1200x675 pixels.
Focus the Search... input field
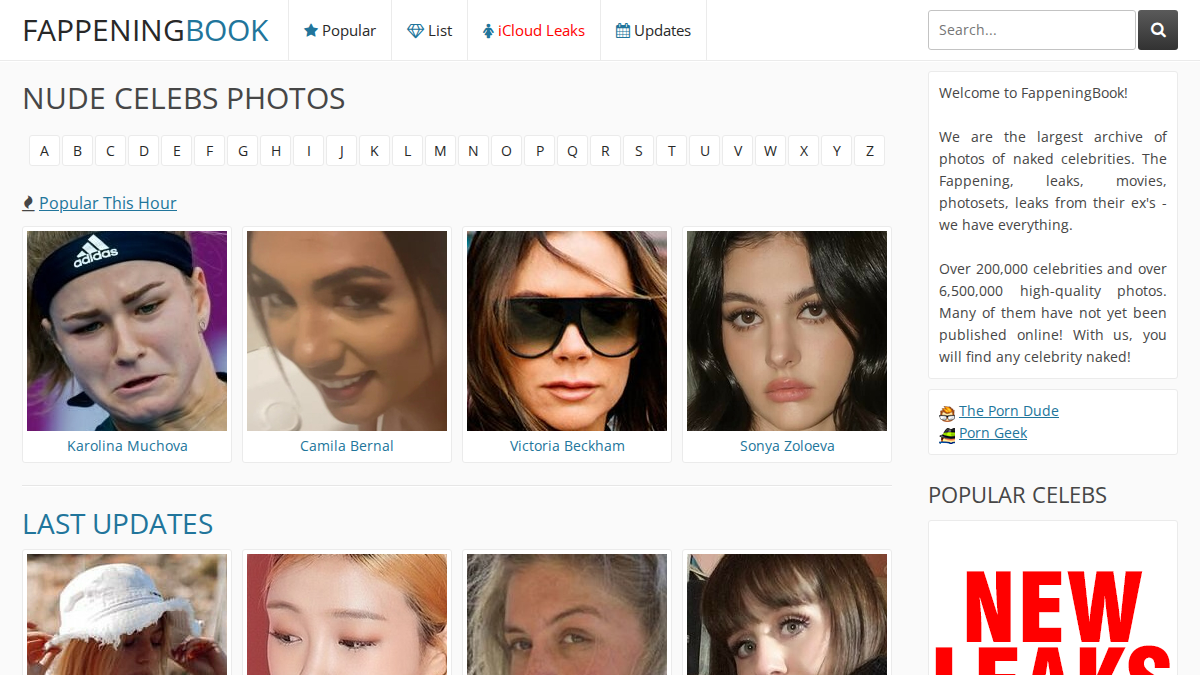(1032, 30)
